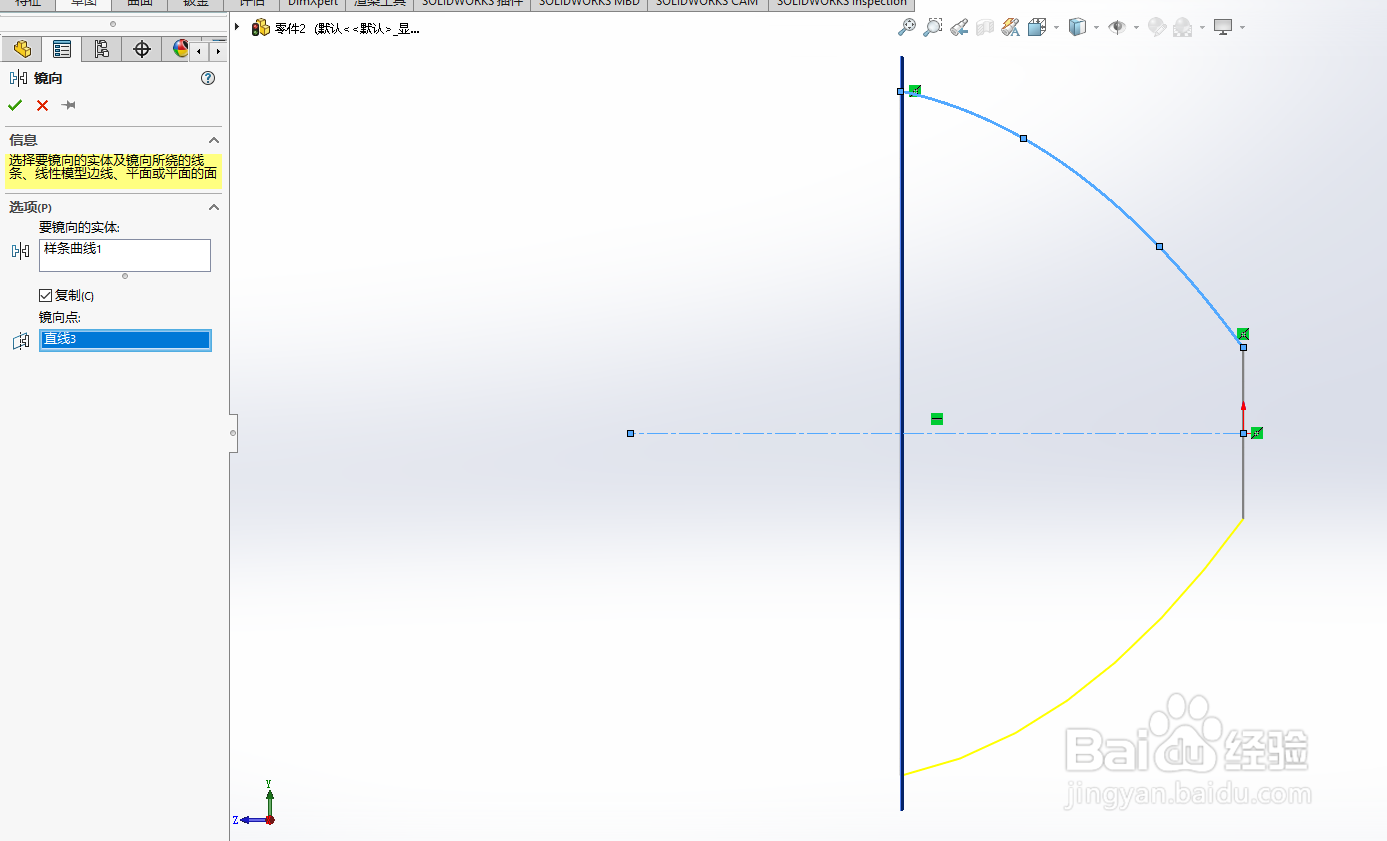Click the Previous View icon
This screenshot has height=841, width=1387.
pos(958,28)
